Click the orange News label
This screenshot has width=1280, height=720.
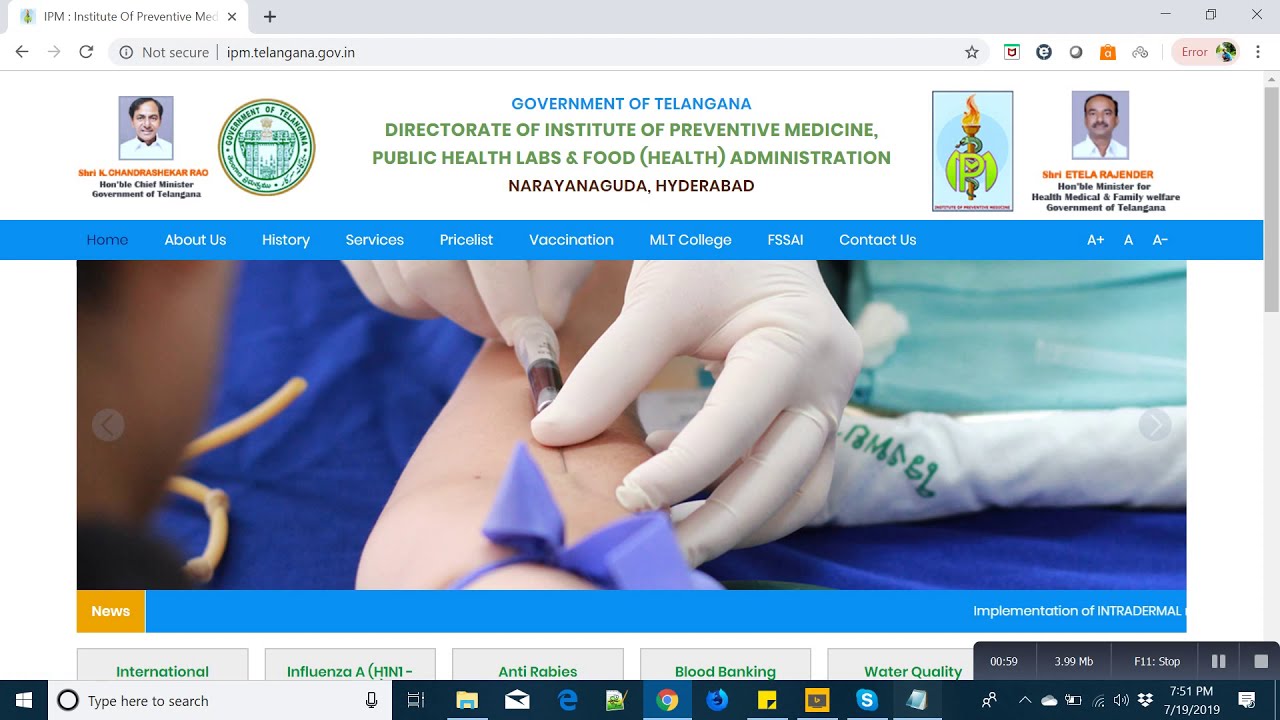pos(111,611)
